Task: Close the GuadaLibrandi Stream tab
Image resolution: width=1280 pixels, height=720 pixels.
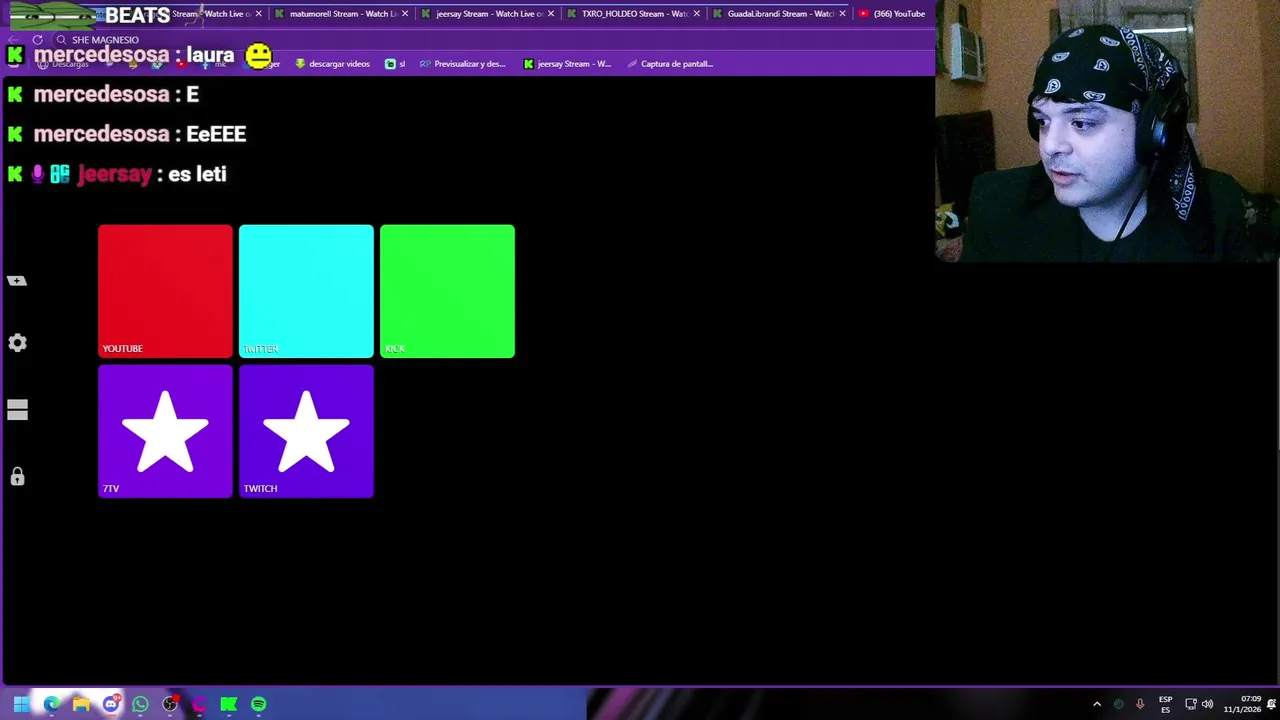Action: tap(842, 14)
